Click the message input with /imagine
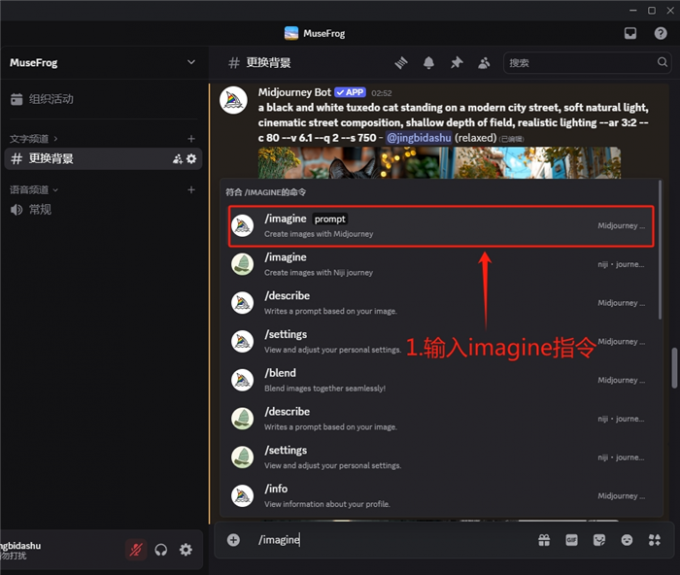The height and width of the screenshot is (575, 680). pyautogui.click(x=390, y=540)
